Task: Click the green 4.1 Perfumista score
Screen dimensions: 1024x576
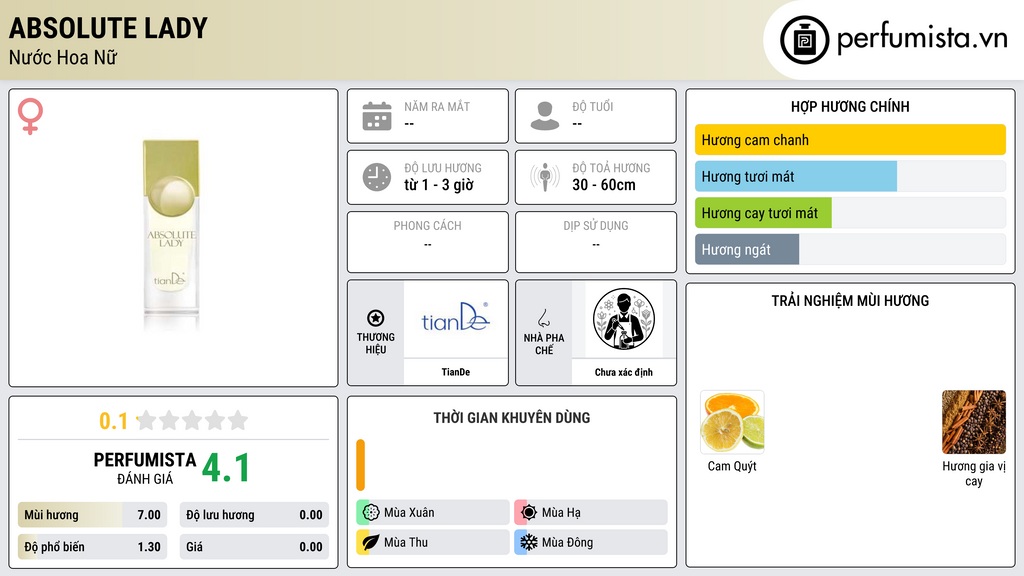Action: pos(226,468)
